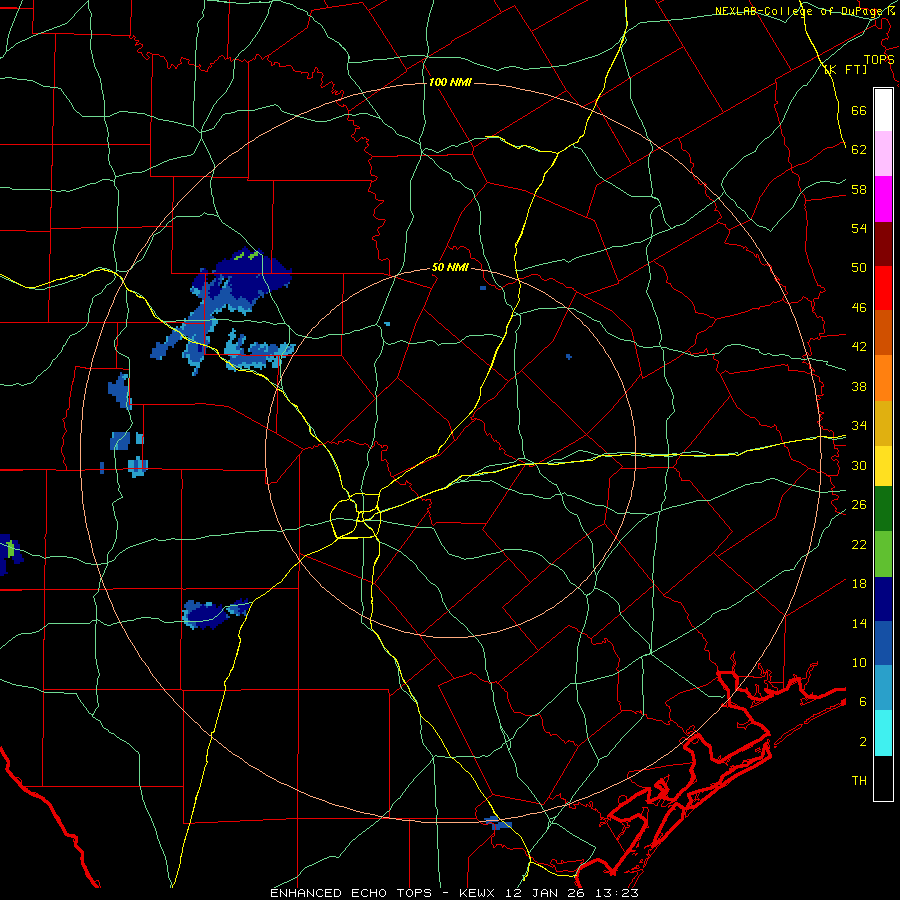Select the bright red legend swatch

coord(883,288)
